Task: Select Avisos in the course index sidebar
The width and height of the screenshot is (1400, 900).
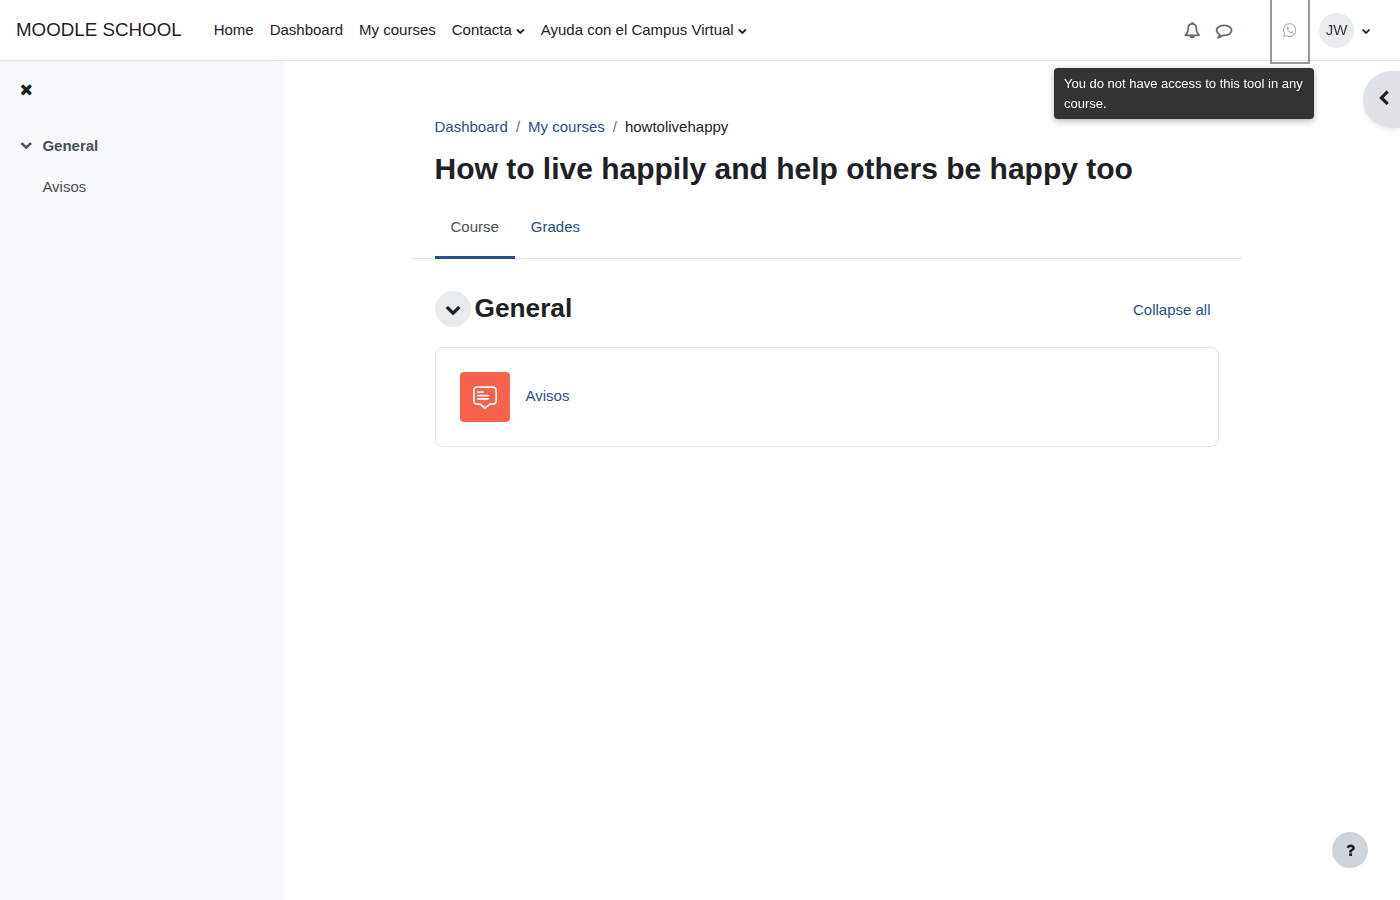Action: point(64,187)
